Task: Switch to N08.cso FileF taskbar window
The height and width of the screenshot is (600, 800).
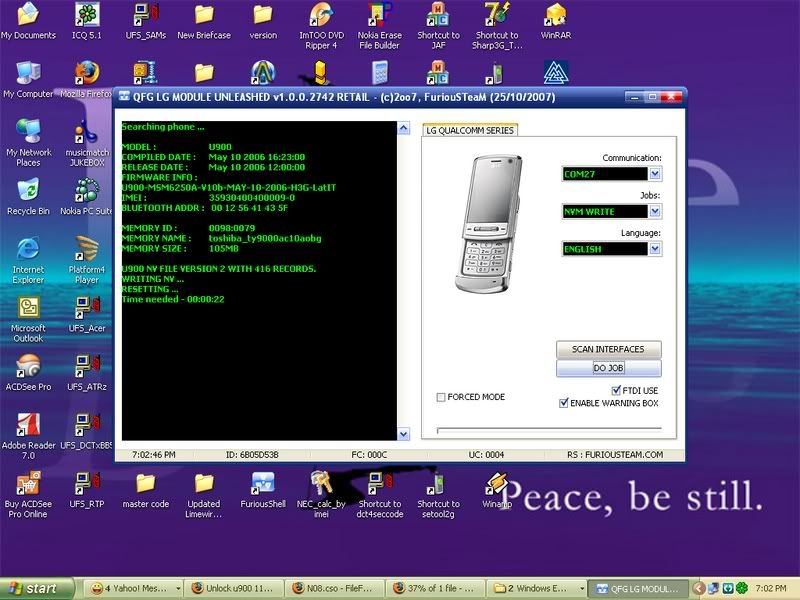Action: pos(334,588)
